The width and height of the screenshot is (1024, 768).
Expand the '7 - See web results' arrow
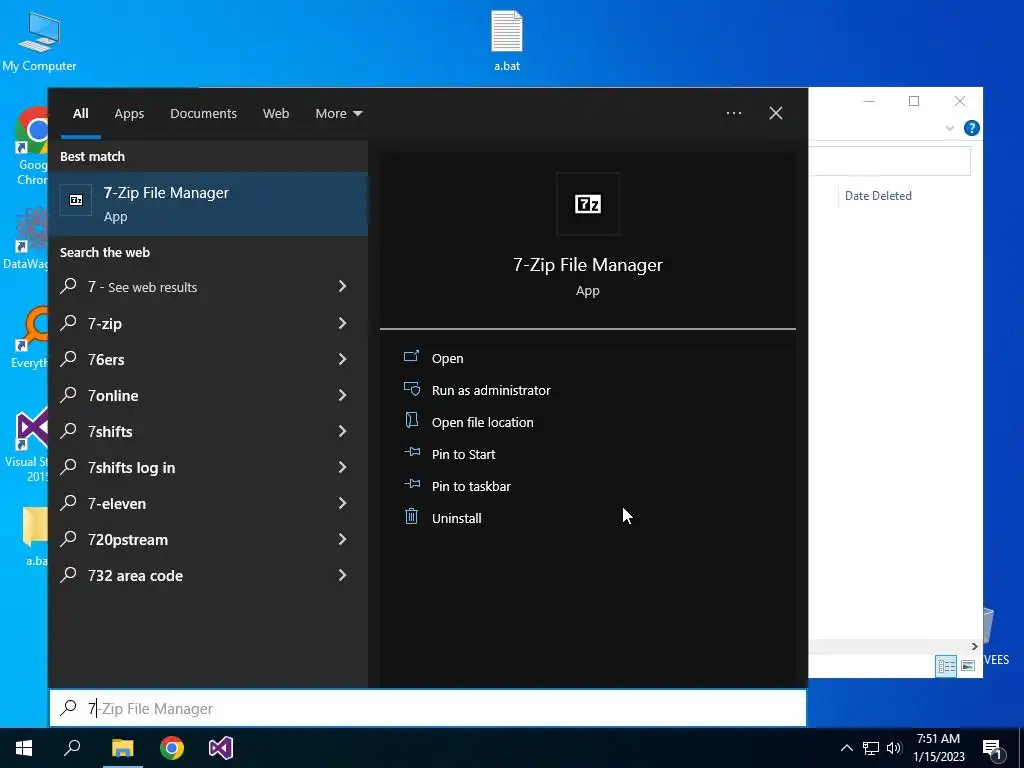(x=342, y=286)
